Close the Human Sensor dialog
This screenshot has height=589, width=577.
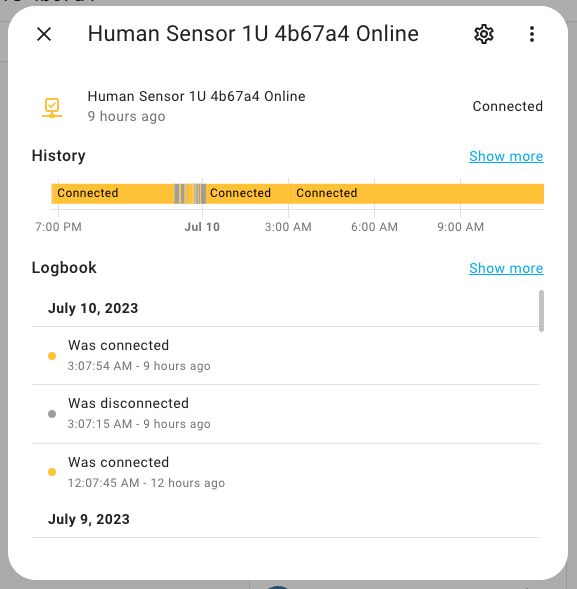click(x=44, y=34)
